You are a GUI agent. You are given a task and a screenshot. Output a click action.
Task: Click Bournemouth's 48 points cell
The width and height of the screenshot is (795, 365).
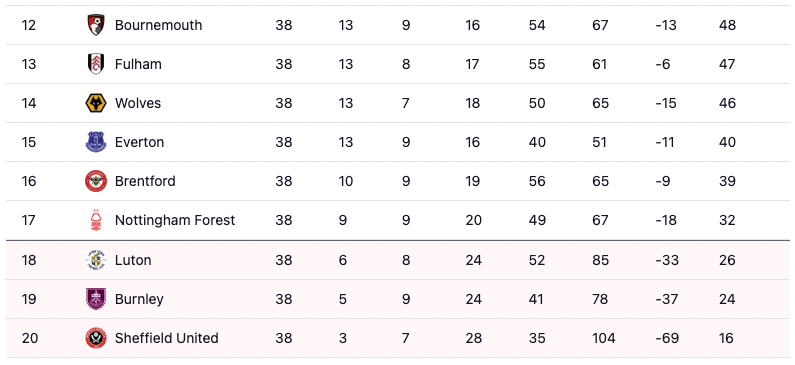click(x=727, y=25)
